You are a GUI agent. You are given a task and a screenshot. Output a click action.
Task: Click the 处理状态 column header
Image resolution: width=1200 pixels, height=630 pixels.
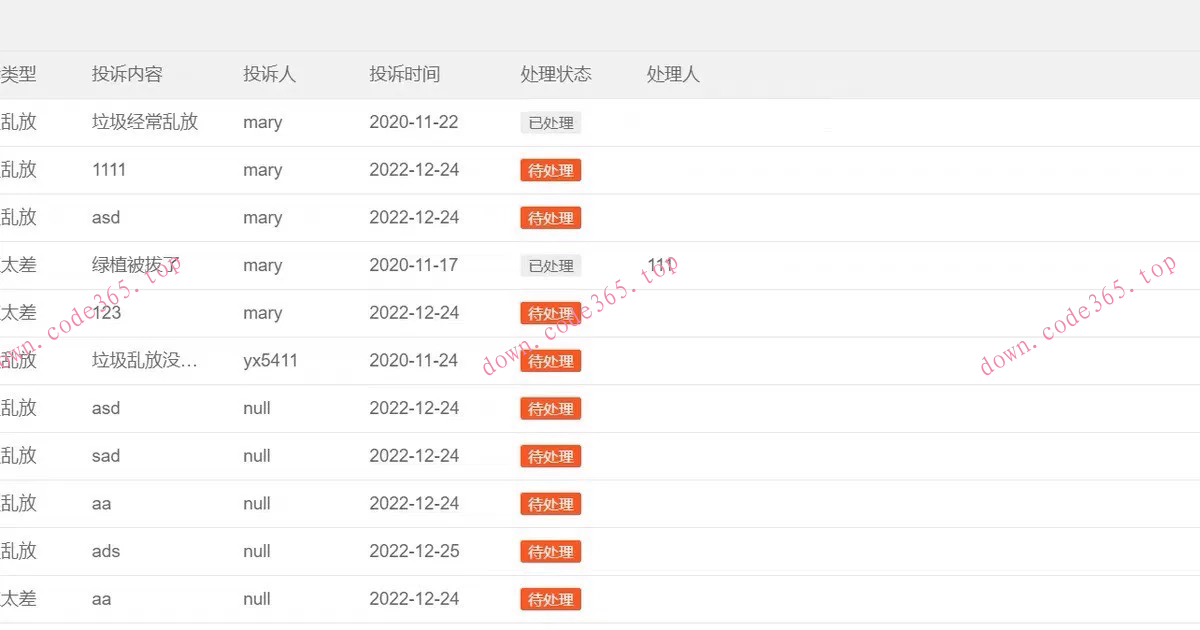[x=556, y=74]
